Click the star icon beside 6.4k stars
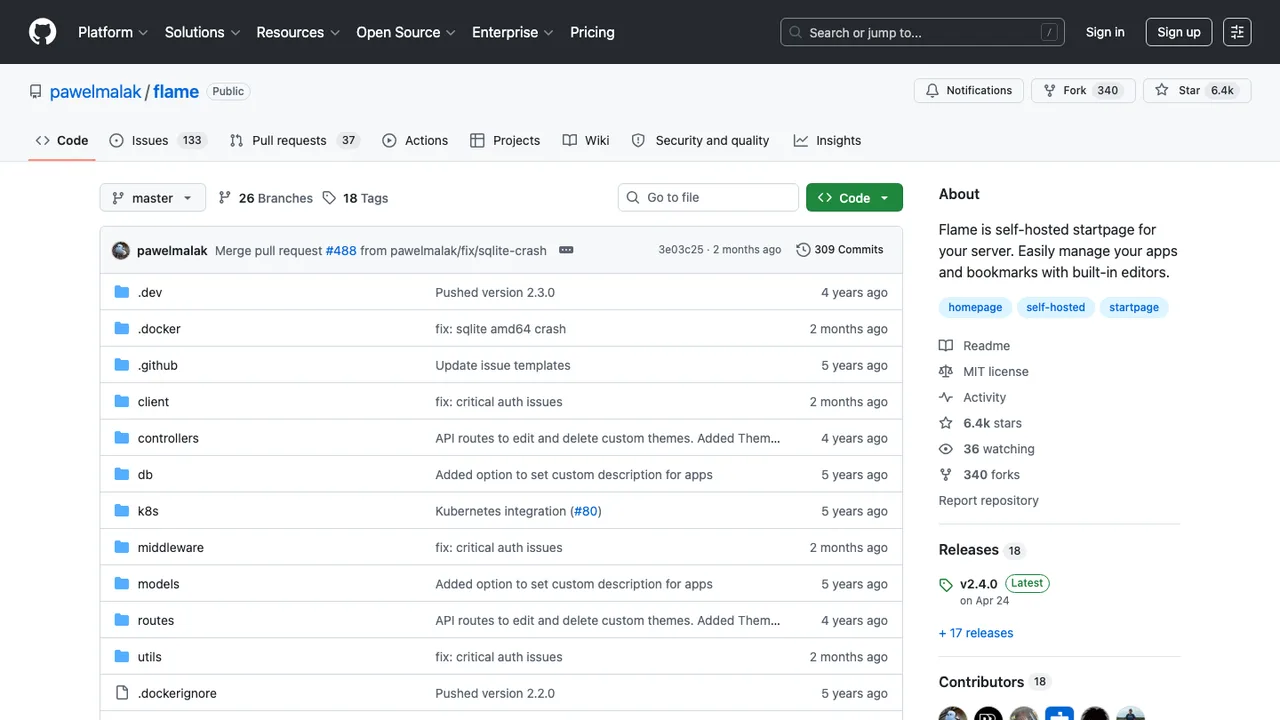The image size is (1280, 720). click(x=946, y=423)
